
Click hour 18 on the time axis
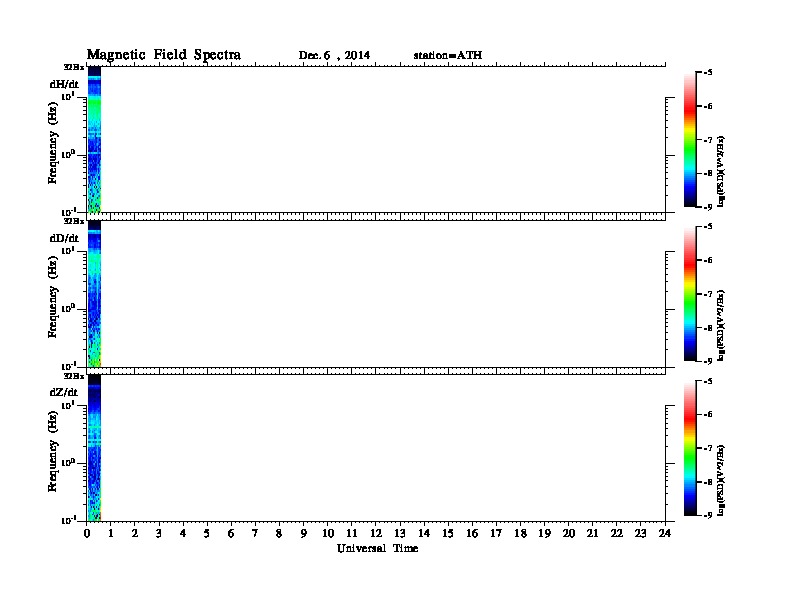[x=520, y=533]
